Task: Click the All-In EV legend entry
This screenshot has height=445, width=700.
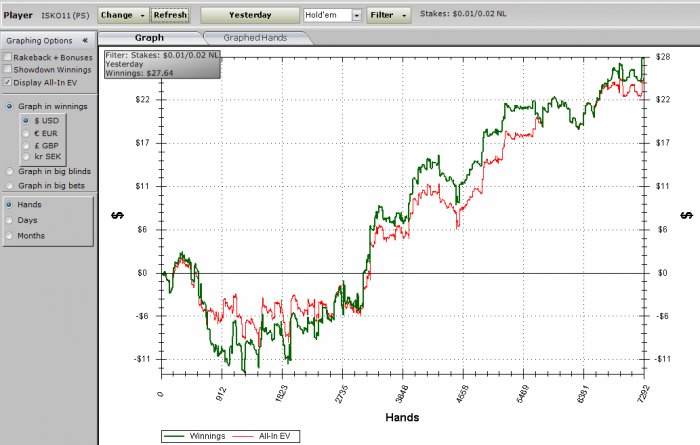Action: coord(262,436)
